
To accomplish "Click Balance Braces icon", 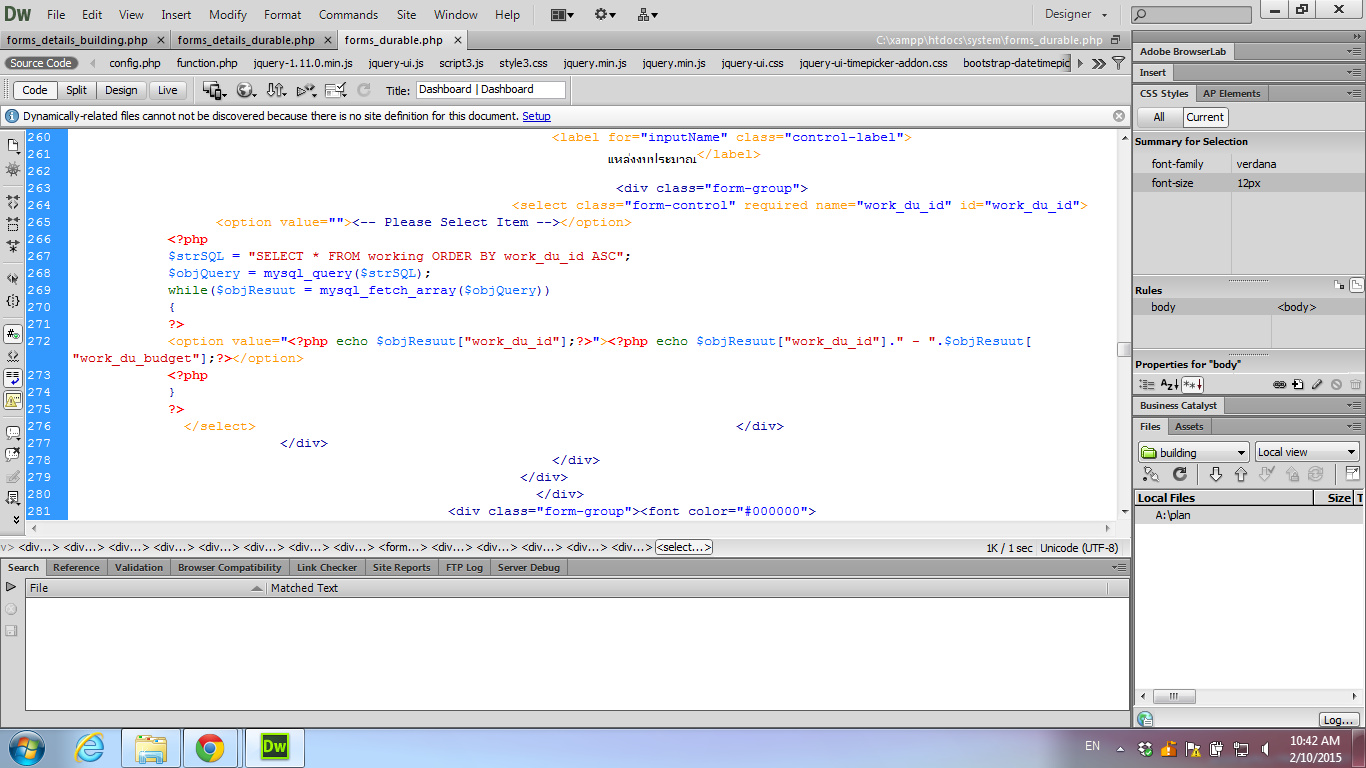I will click(x=13, y=300).
